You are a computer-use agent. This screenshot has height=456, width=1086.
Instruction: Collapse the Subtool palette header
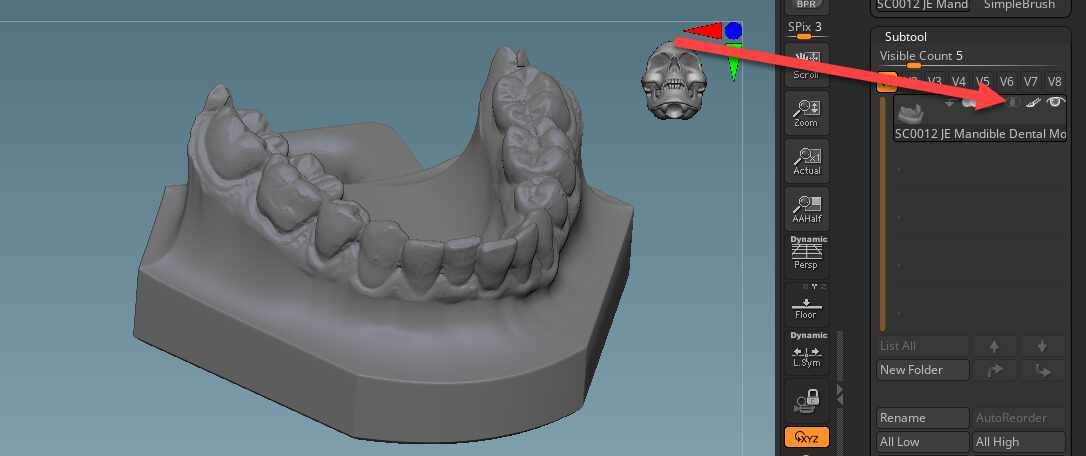tap(905, 37)
